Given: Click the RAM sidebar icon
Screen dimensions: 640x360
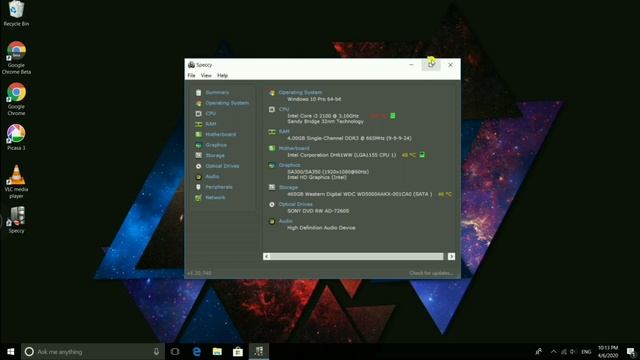Looking at the screenshot, I should click(198, 124).
